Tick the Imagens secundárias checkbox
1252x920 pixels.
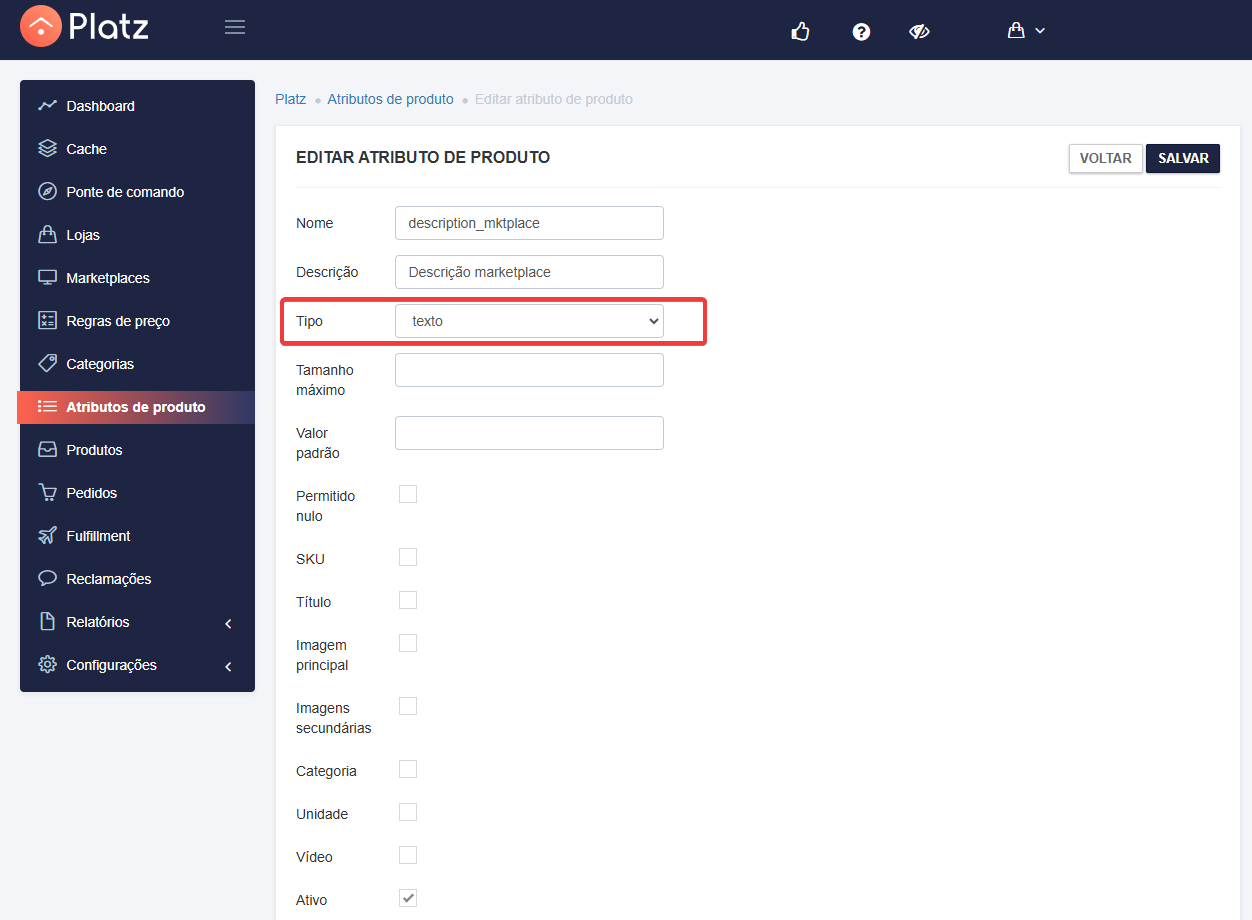[408, 706]
